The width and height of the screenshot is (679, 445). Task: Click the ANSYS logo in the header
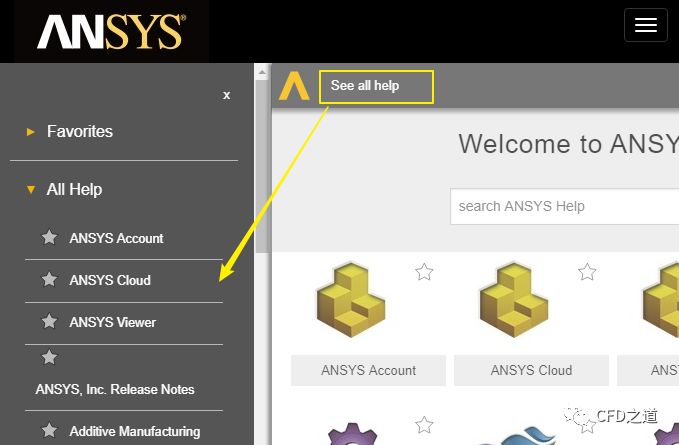(x=111, y=31)
